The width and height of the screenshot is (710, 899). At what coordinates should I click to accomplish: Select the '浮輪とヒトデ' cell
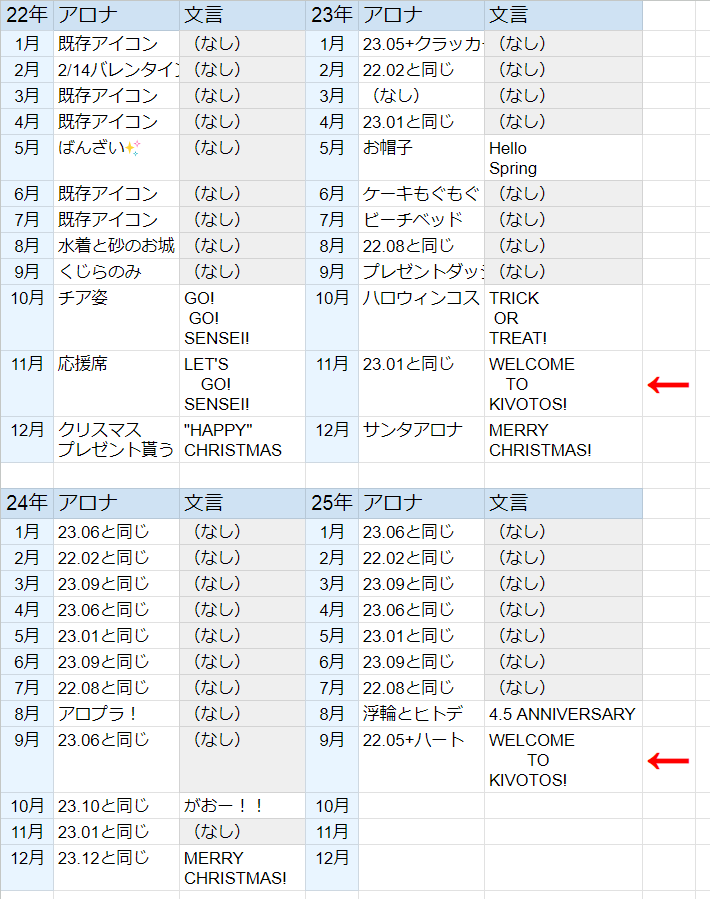421,714
